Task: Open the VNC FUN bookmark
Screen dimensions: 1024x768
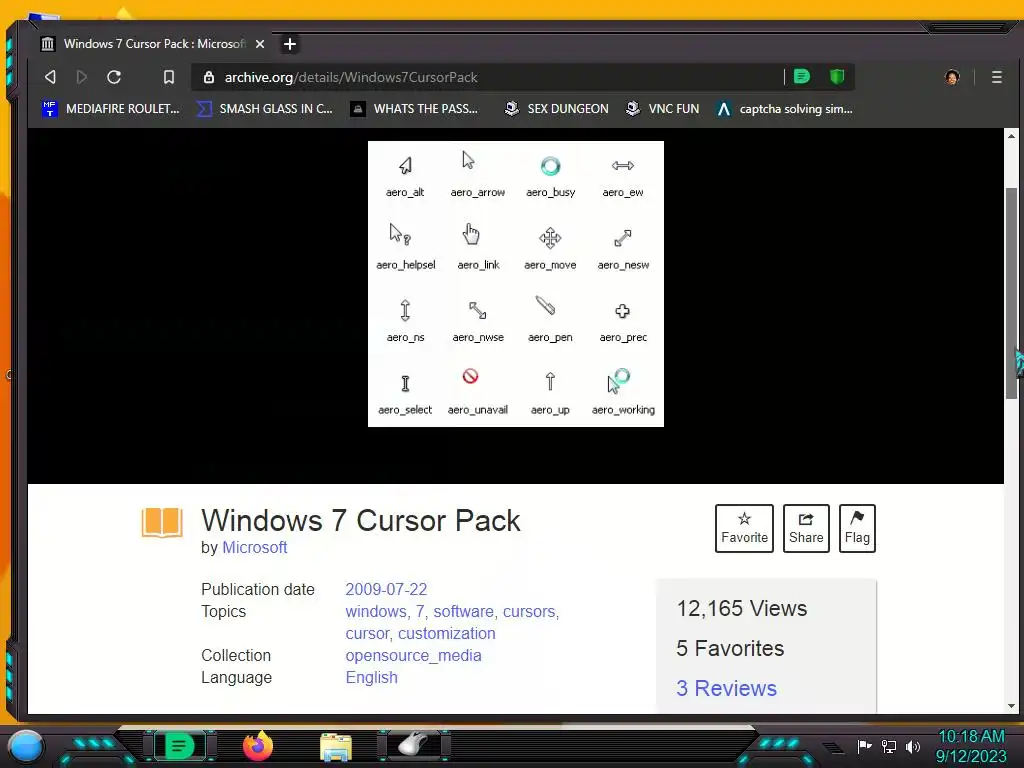Action: point(662,108)
